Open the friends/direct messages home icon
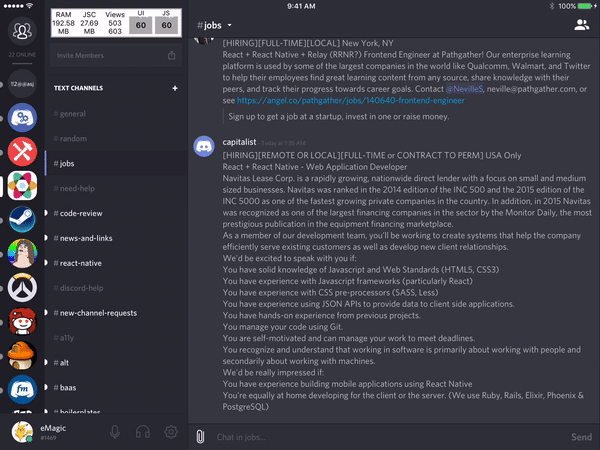This screenshot has height=450, width=600. tap(22, 31)
